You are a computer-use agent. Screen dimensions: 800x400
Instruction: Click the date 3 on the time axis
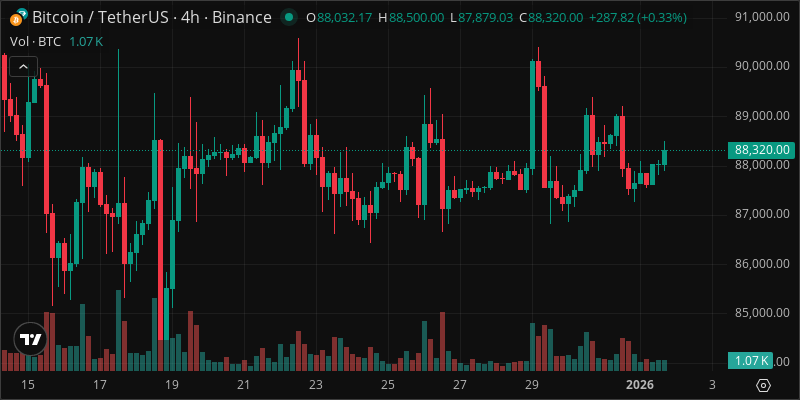[712, 385]
